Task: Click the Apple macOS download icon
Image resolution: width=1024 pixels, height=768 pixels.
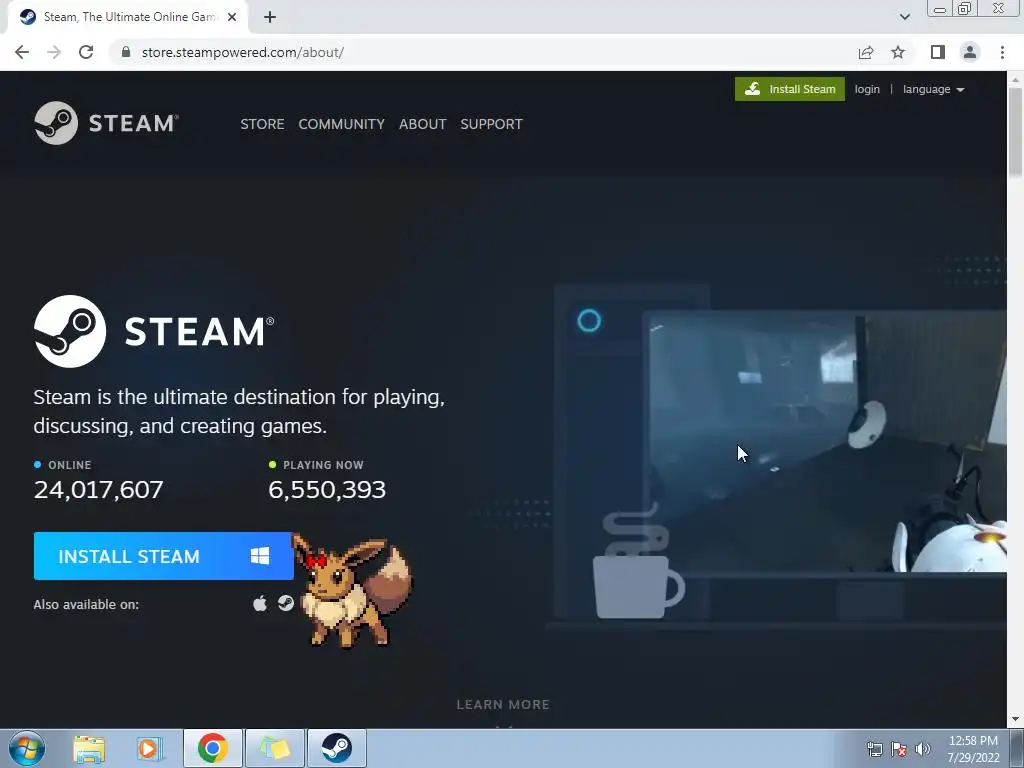Action: pyautogui.click(x=260, y=603)
